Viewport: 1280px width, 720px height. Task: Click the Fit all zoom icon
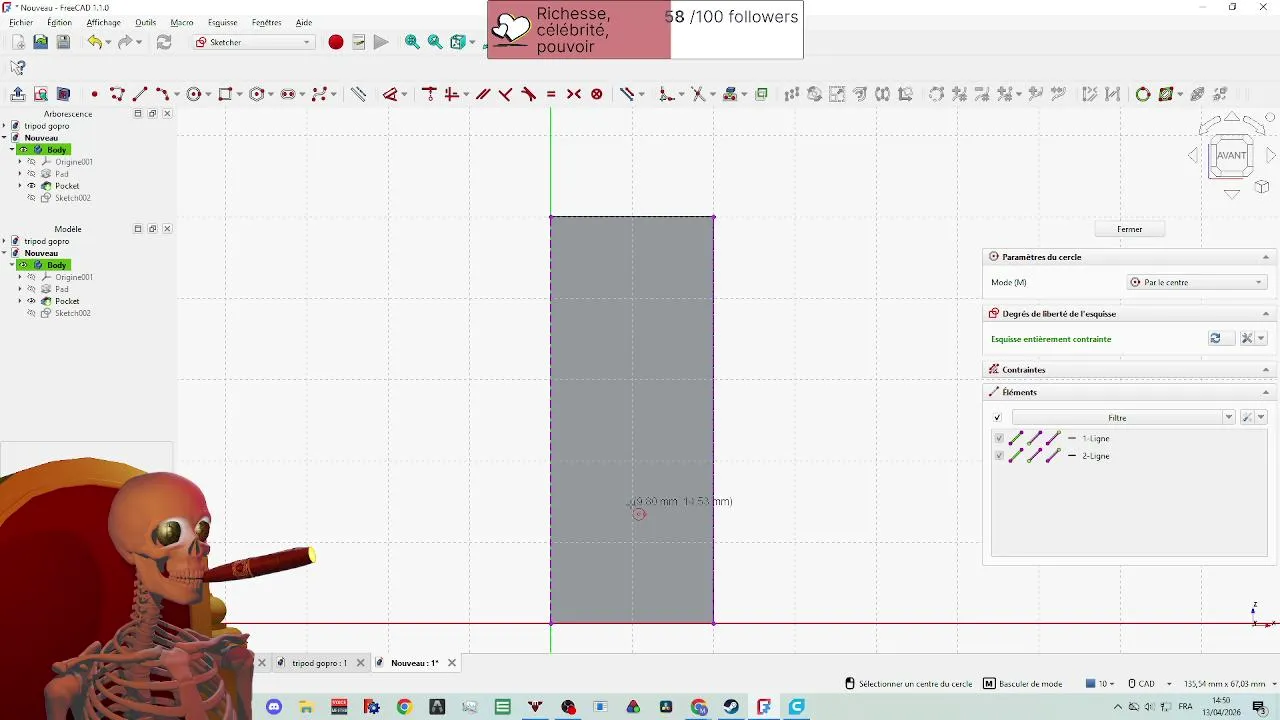pyautogui.click(x=412, y=42)
